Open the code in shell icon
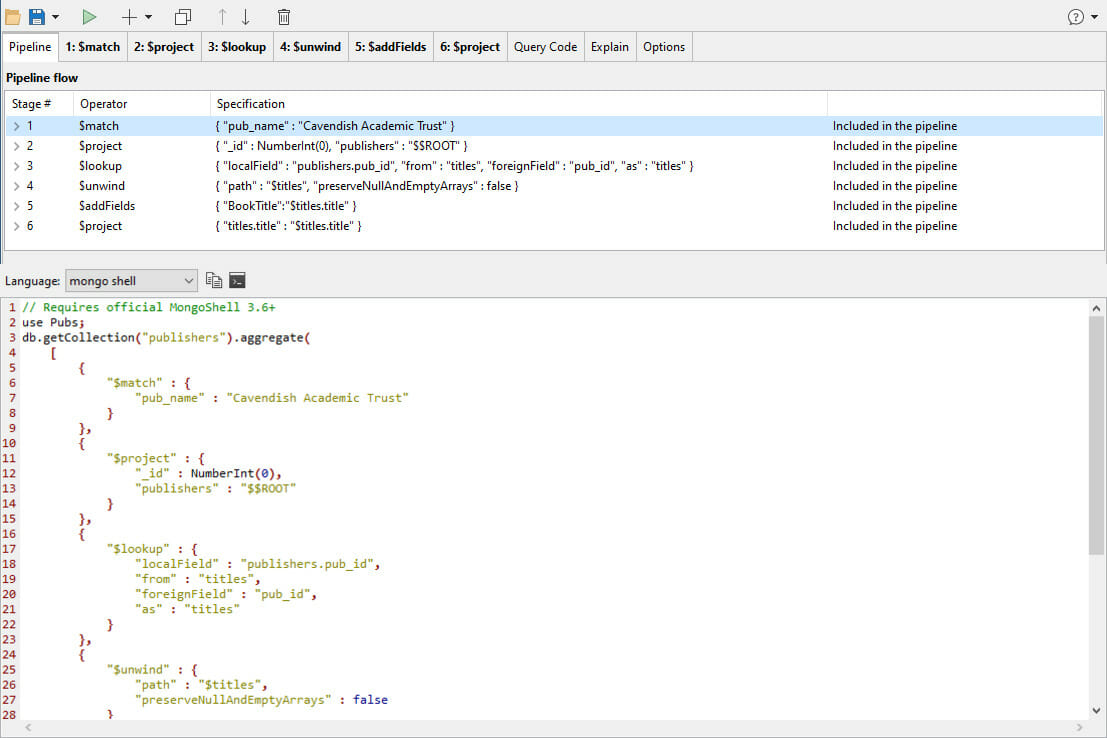Viewport: 1107px width, 738px height. [x=237, y=280]
